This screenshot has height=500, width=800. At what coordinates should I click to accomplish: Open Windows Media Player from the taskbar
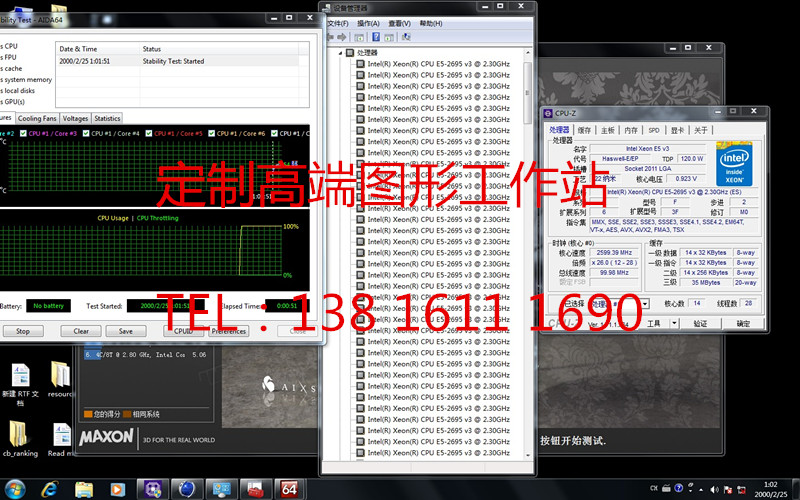click(x=117, y=489)
